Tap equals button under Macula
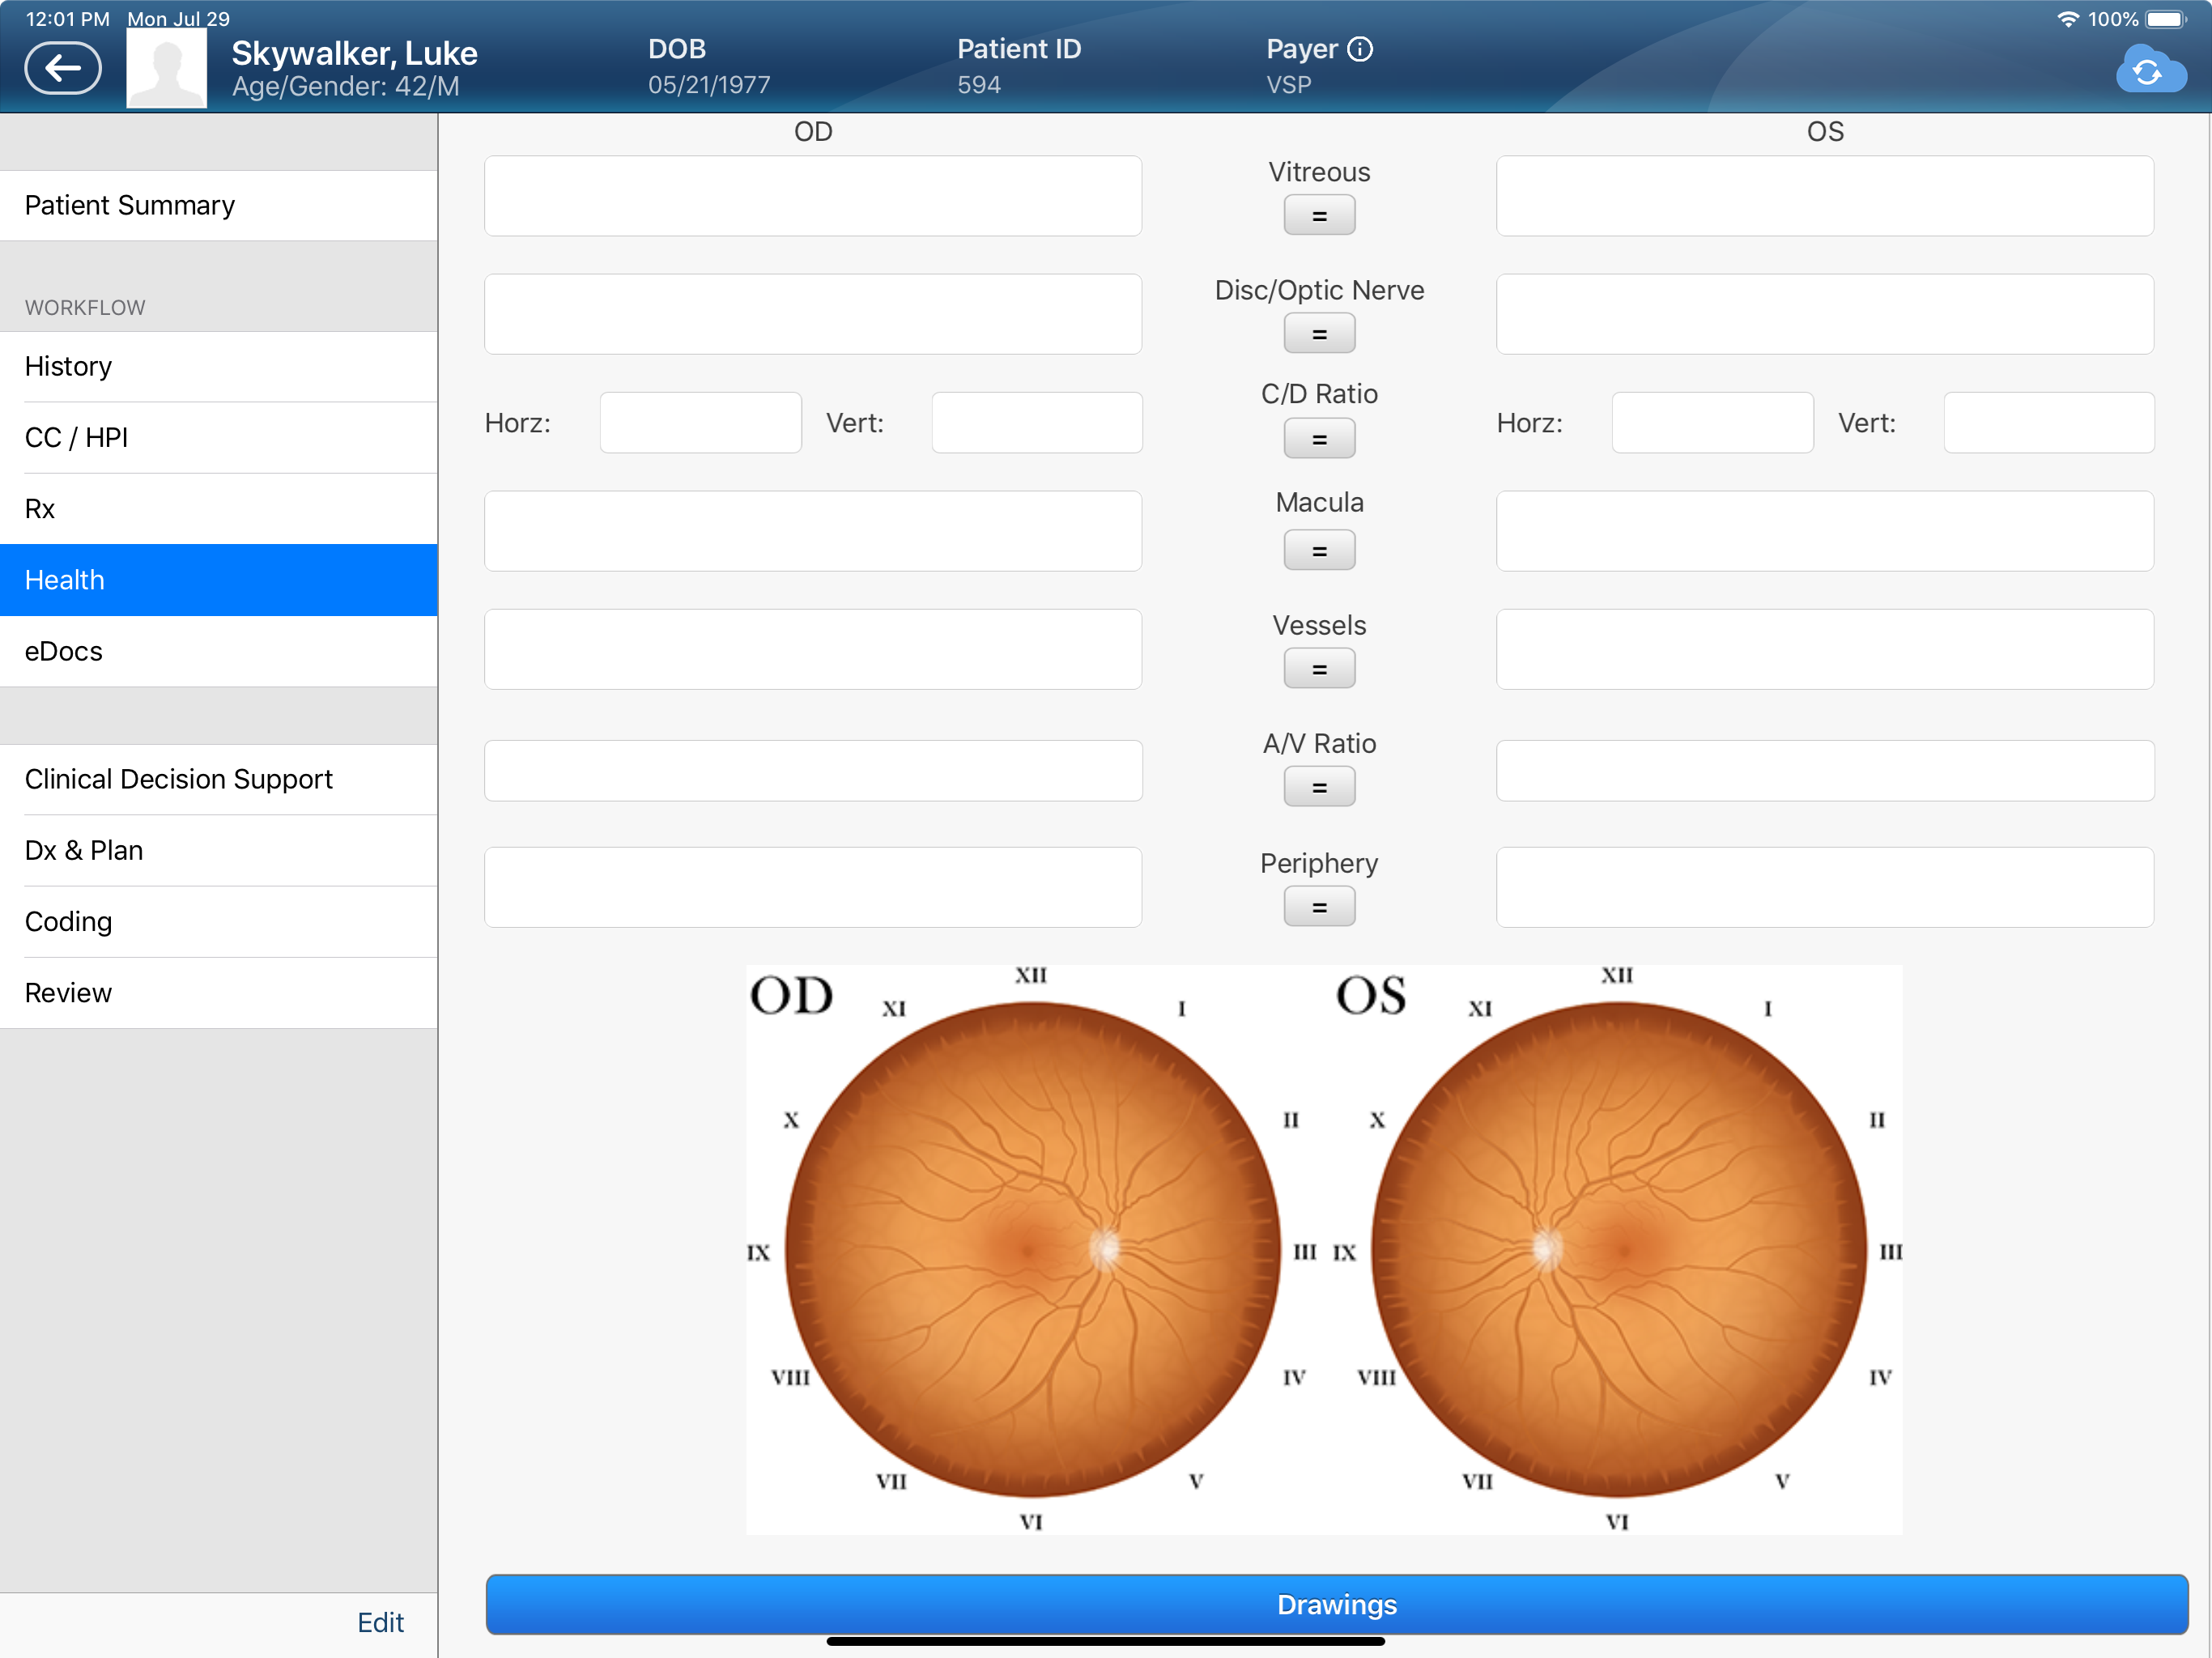This screenshot has width=2212, height=1658. 1319,550
